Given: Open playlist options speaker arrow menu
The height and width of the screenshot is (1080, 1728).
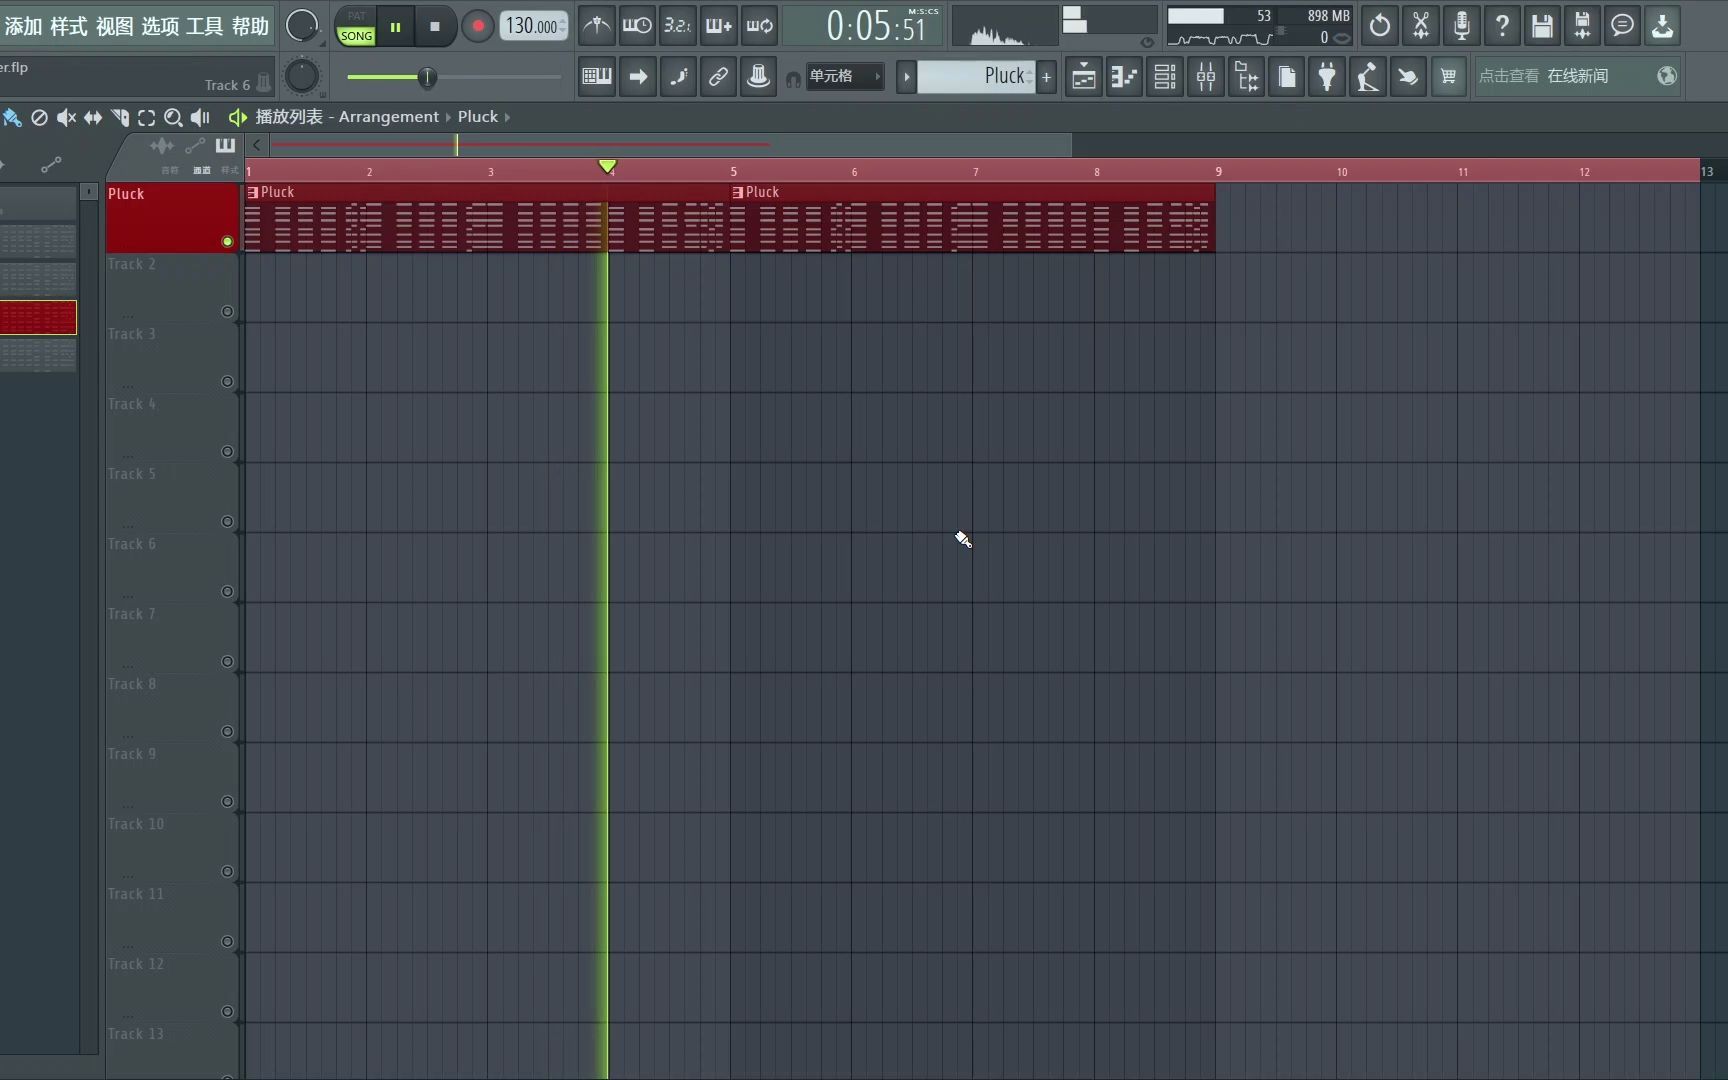Looking at the screenshot, I should click(238, 117).
